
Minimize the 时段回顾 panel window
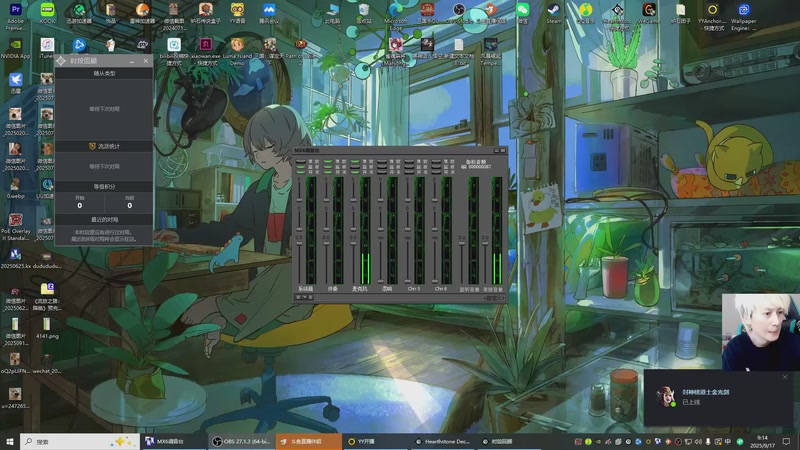[132, 61]
